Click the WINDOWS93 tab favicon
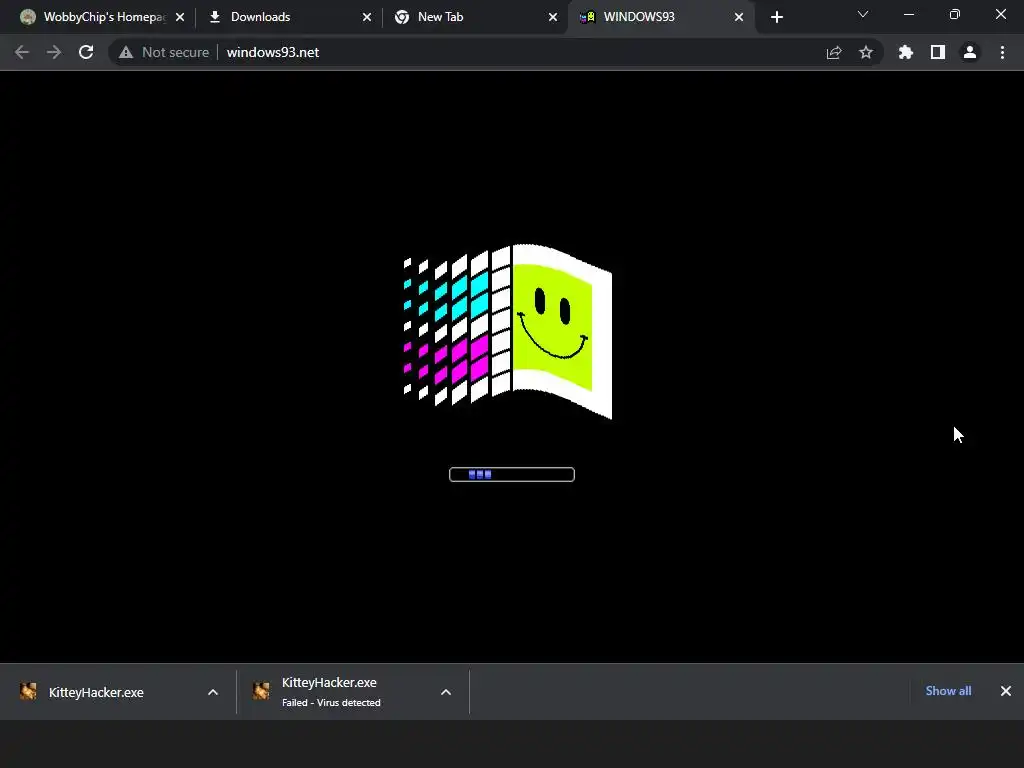This screenshot has height=768, width=1024. click(587, 17)
